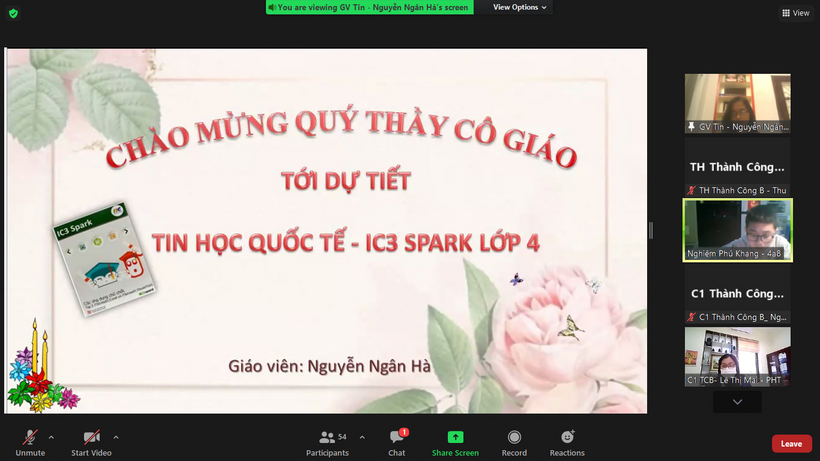Open the Participants panel

[327, 443]
